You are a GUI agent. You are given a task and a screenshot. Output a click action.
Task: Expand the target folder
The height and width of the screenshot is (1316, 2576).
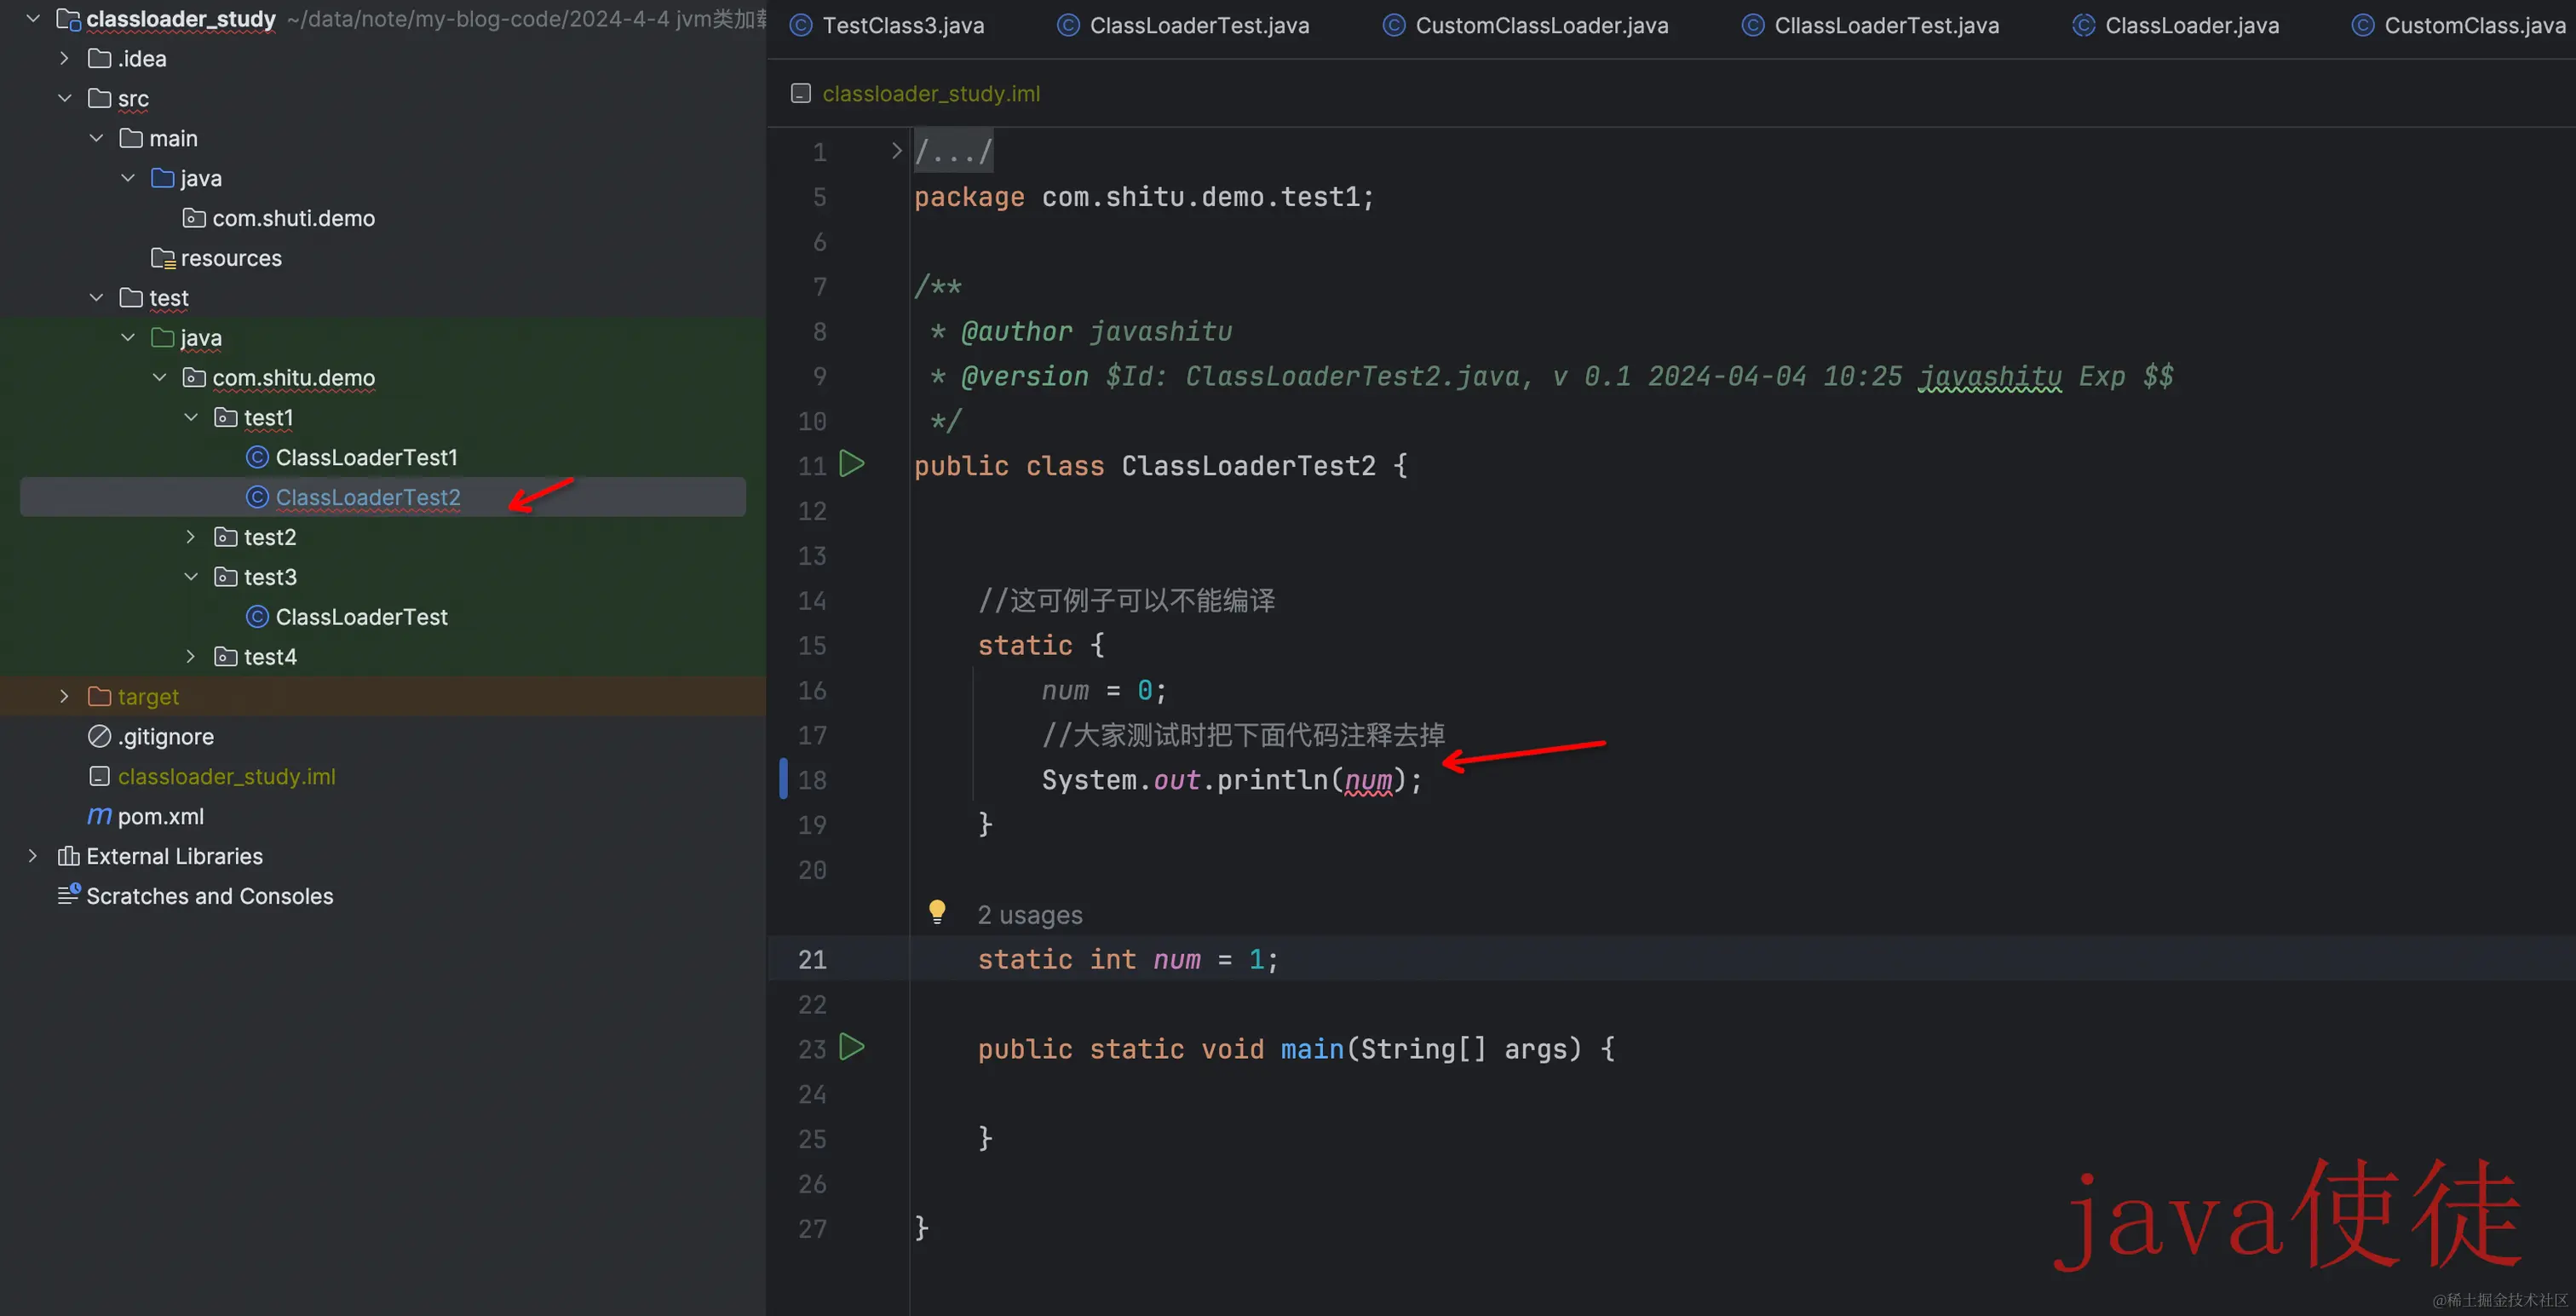tap(65, 696)
